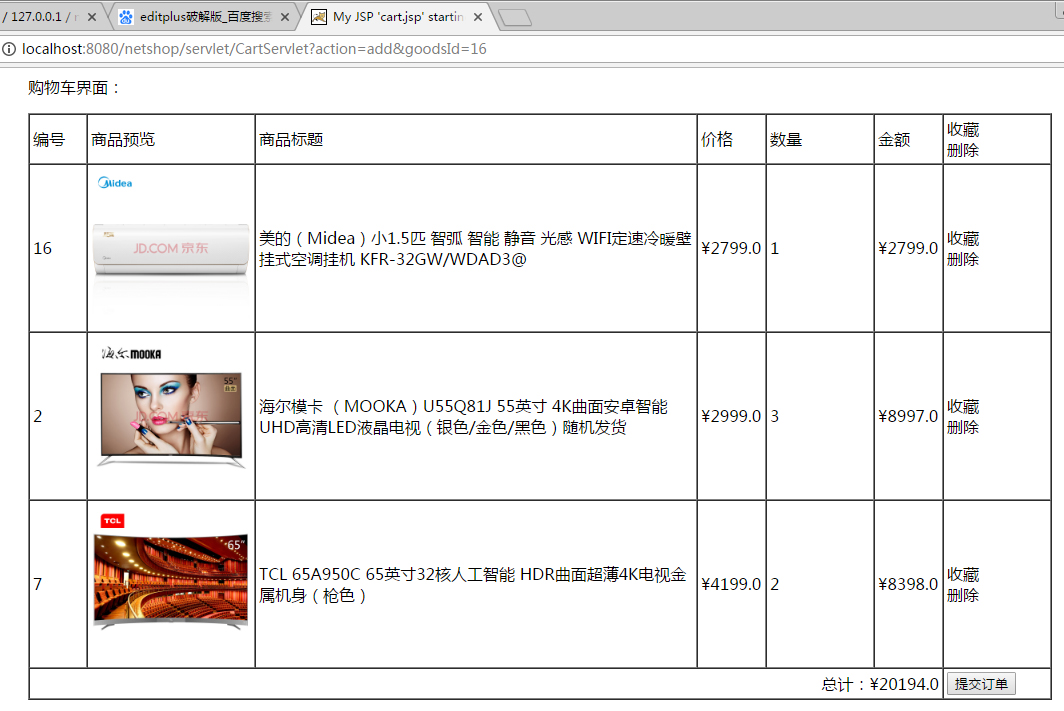Image resolution: width=1064 pixels, height=711 pixels.
Task: Click 删除 for the Midea air conditioner
Action: [963, 259]
